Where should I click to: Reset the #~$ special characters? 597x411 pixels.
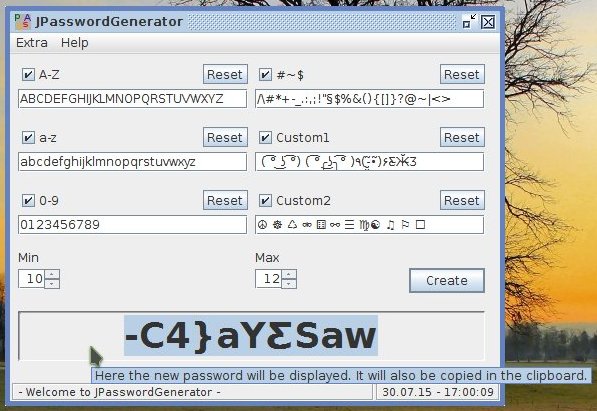(462, 74)
